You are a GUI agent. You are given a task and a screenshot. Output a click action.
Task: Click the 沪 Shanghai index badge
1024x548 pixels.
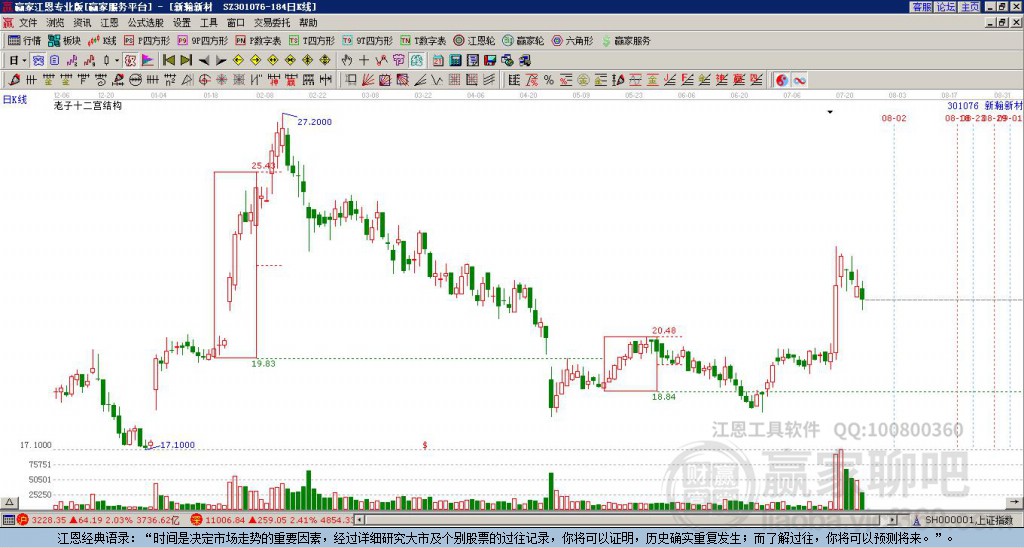23,520
